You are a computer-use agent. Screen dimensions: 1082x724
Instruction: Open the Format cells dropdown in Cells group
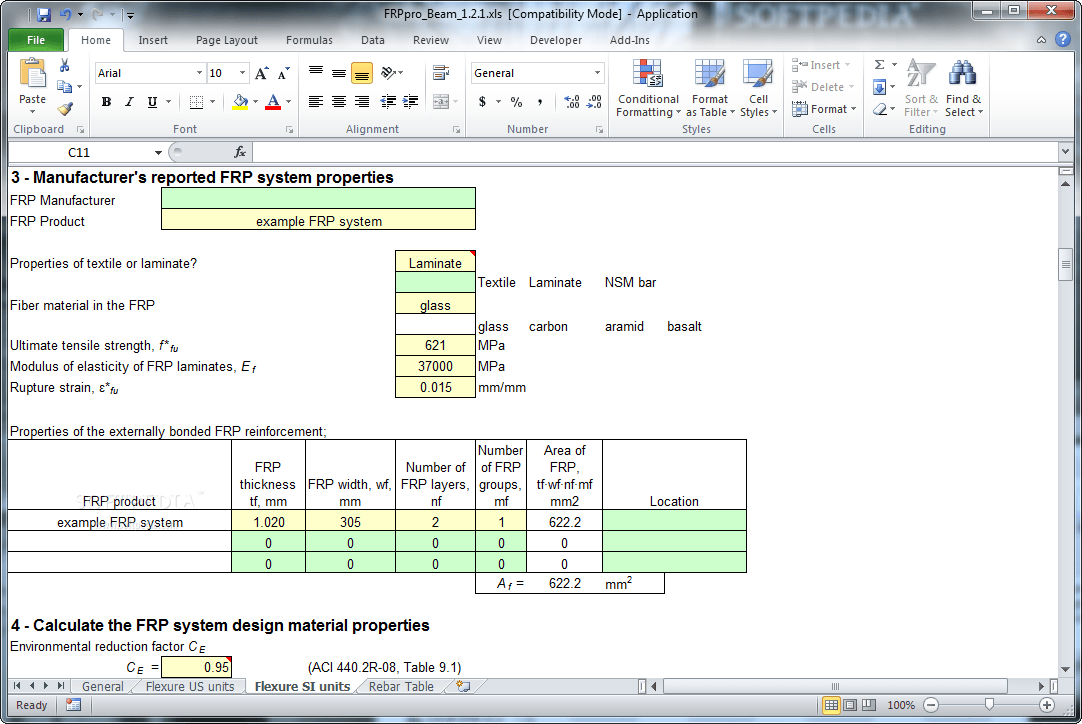tap(825, 109)
